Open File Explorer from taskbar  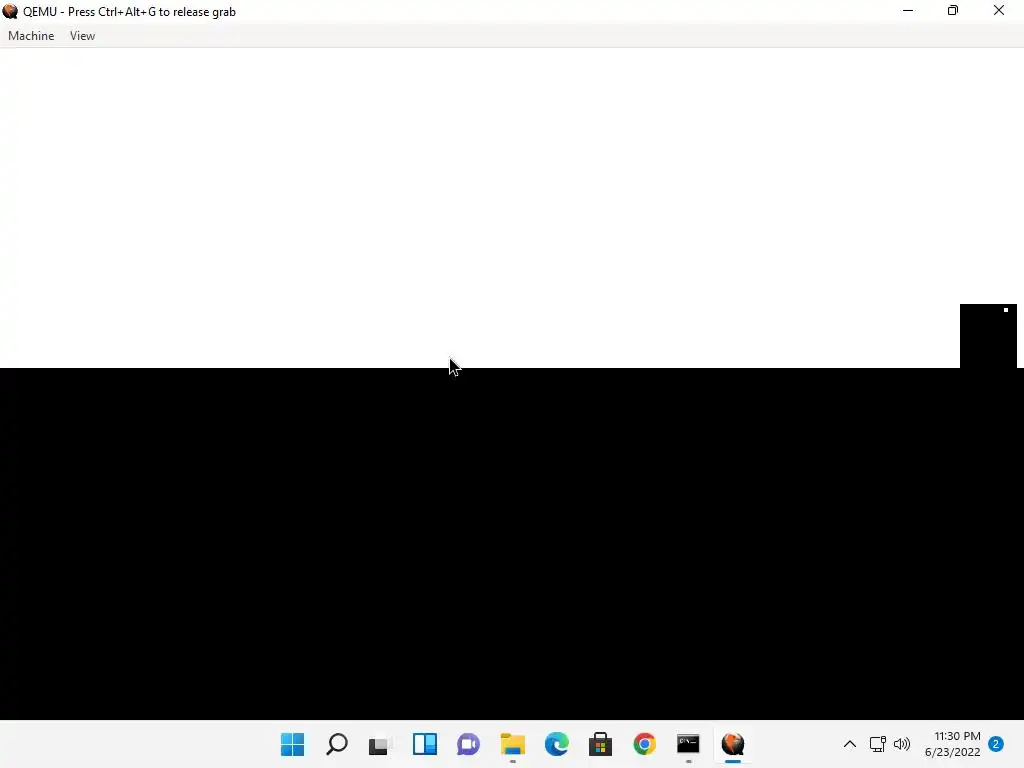[513, 744]
